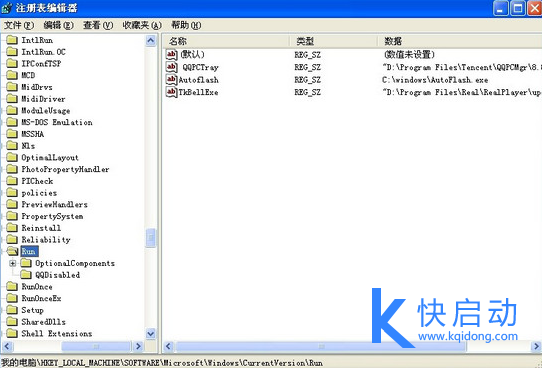The height and width of the screenshot is (368, 542).
Task: Select the Shell Extensions key
Action: pyautogui.click(x=57, y=334)
